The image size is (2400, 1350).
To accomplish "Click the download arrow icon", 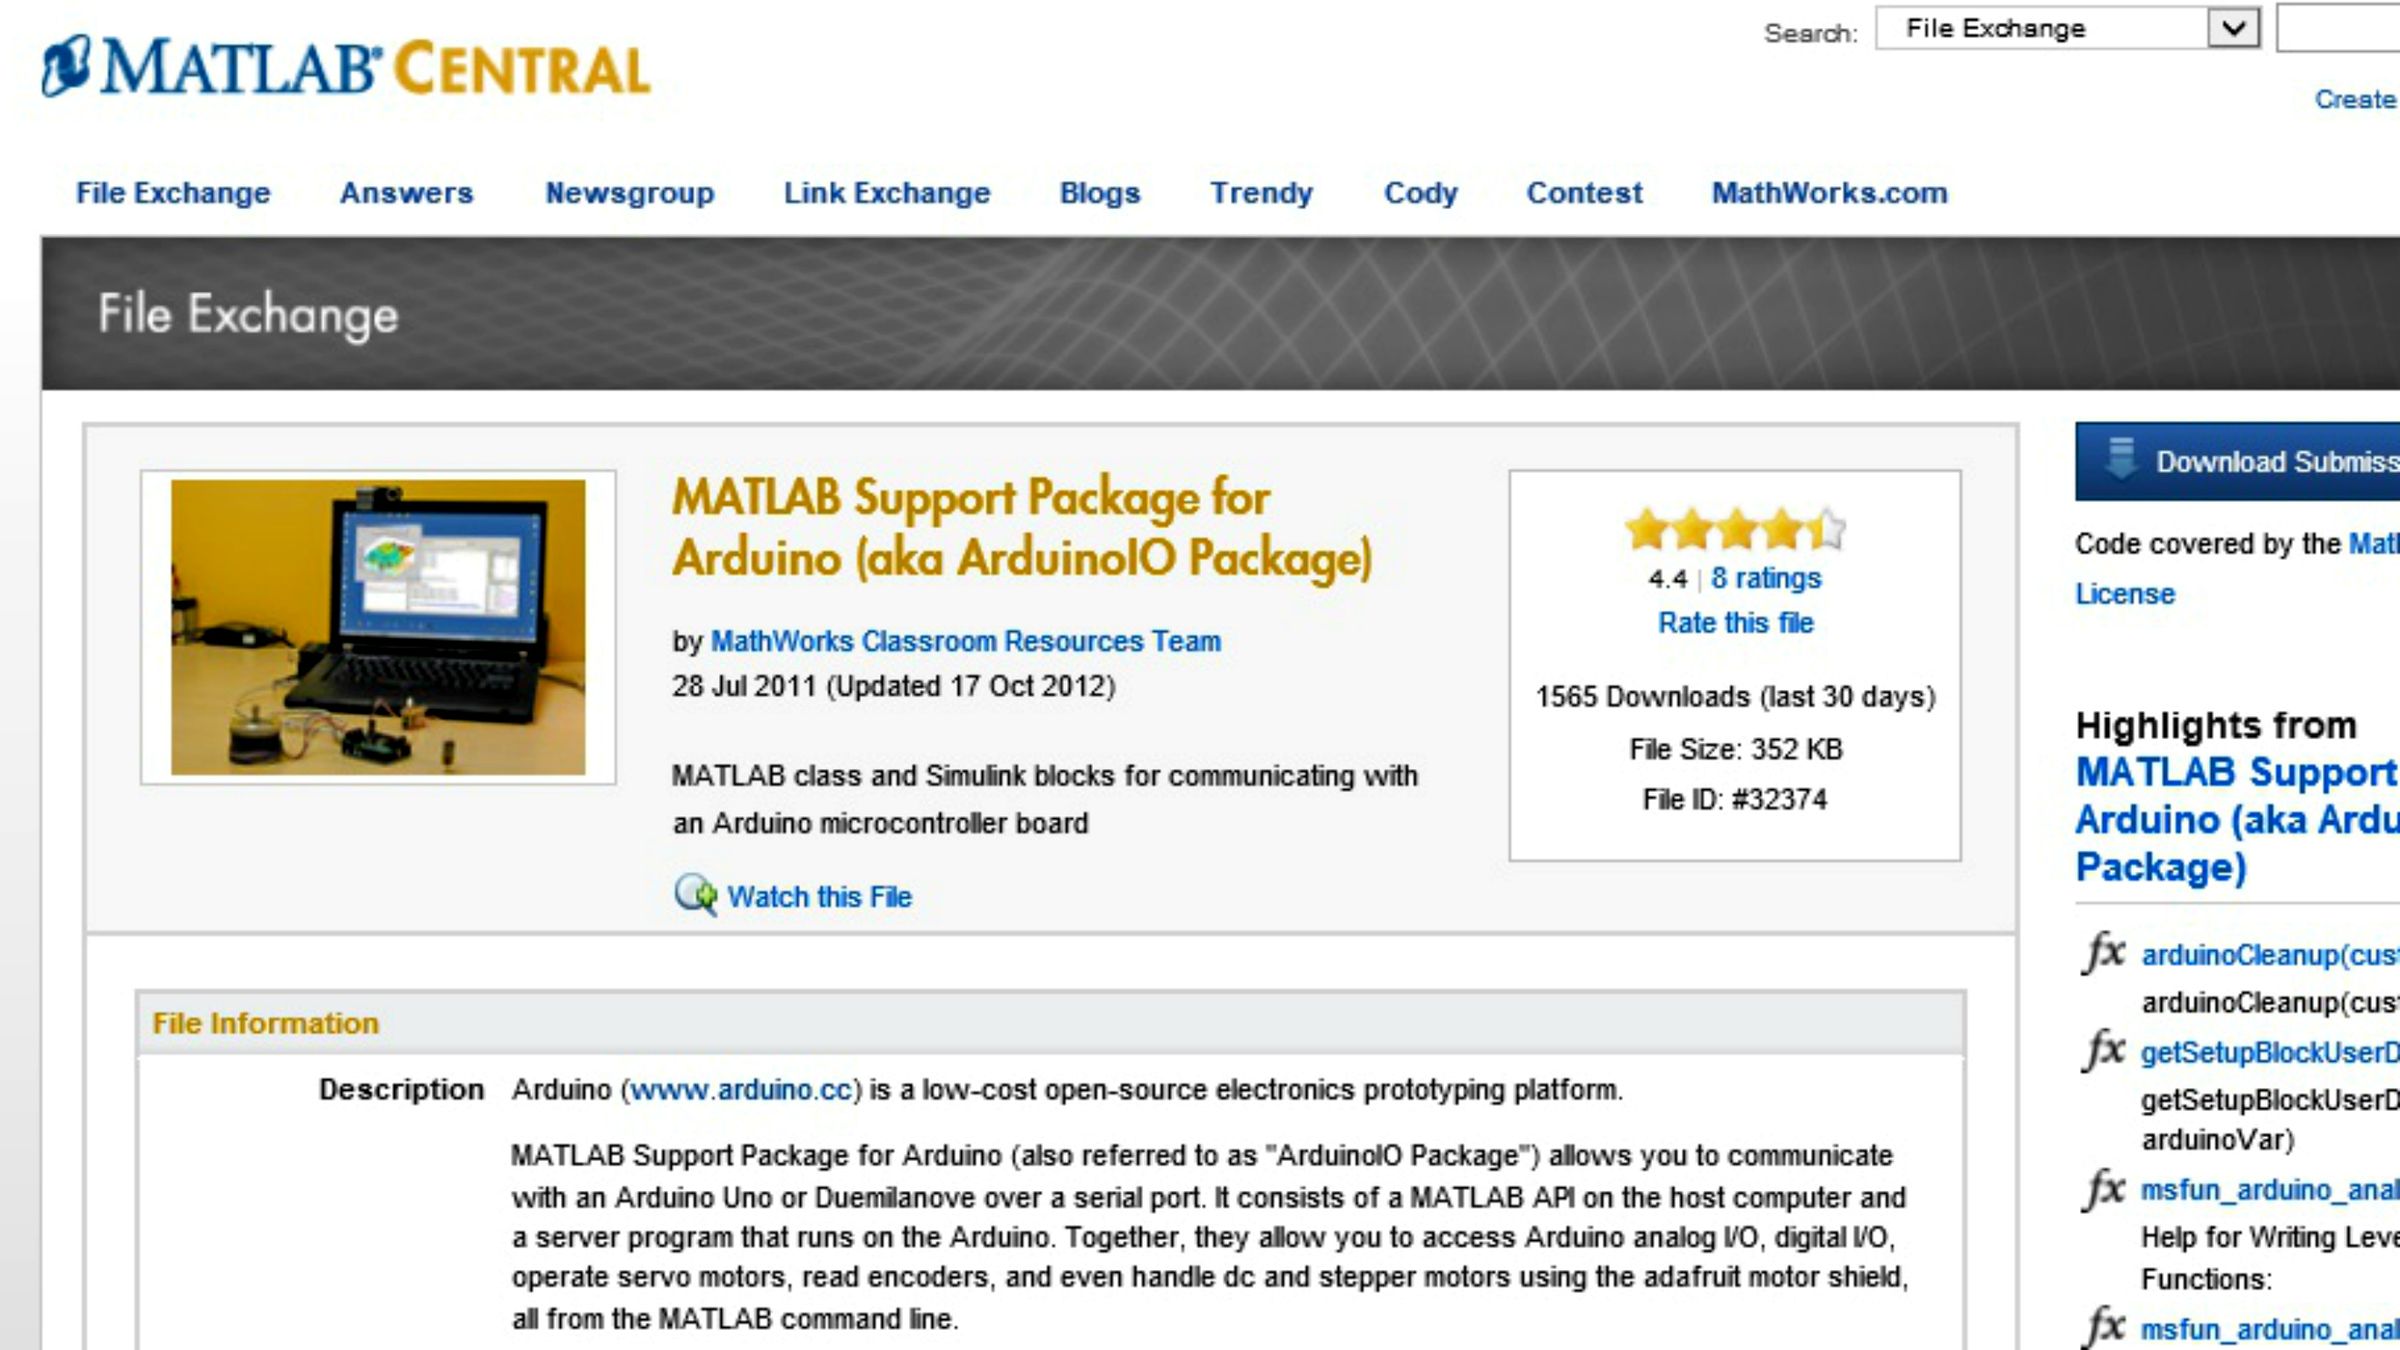I will tap(2119, 460).
